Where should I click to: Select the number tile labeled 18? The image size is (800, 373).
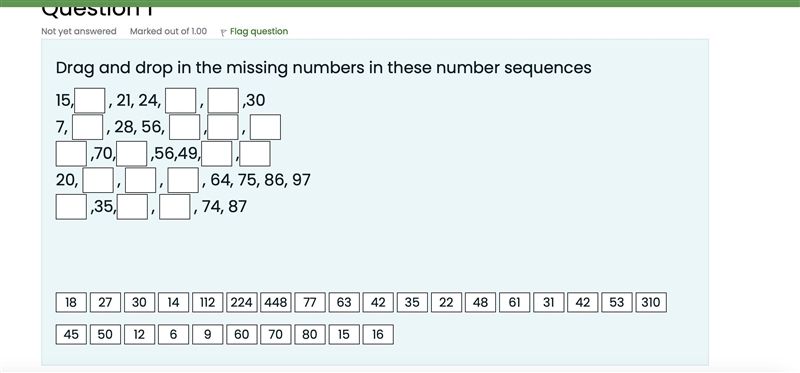[71, 303]
